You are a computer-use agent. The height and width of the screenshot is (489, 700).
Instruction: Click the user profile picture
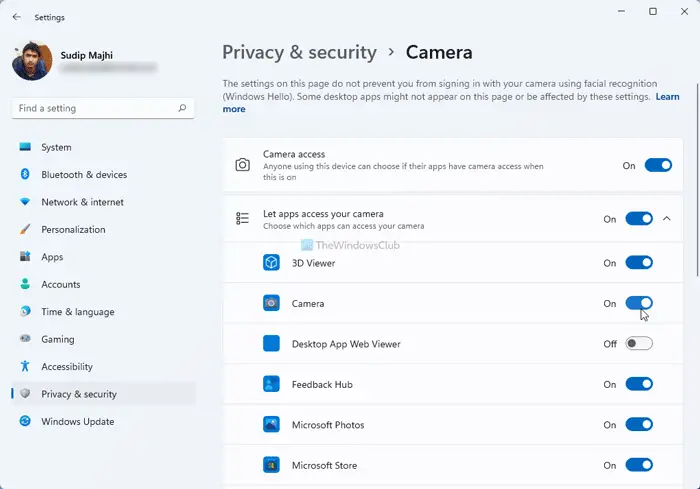[x=32, y=61]
